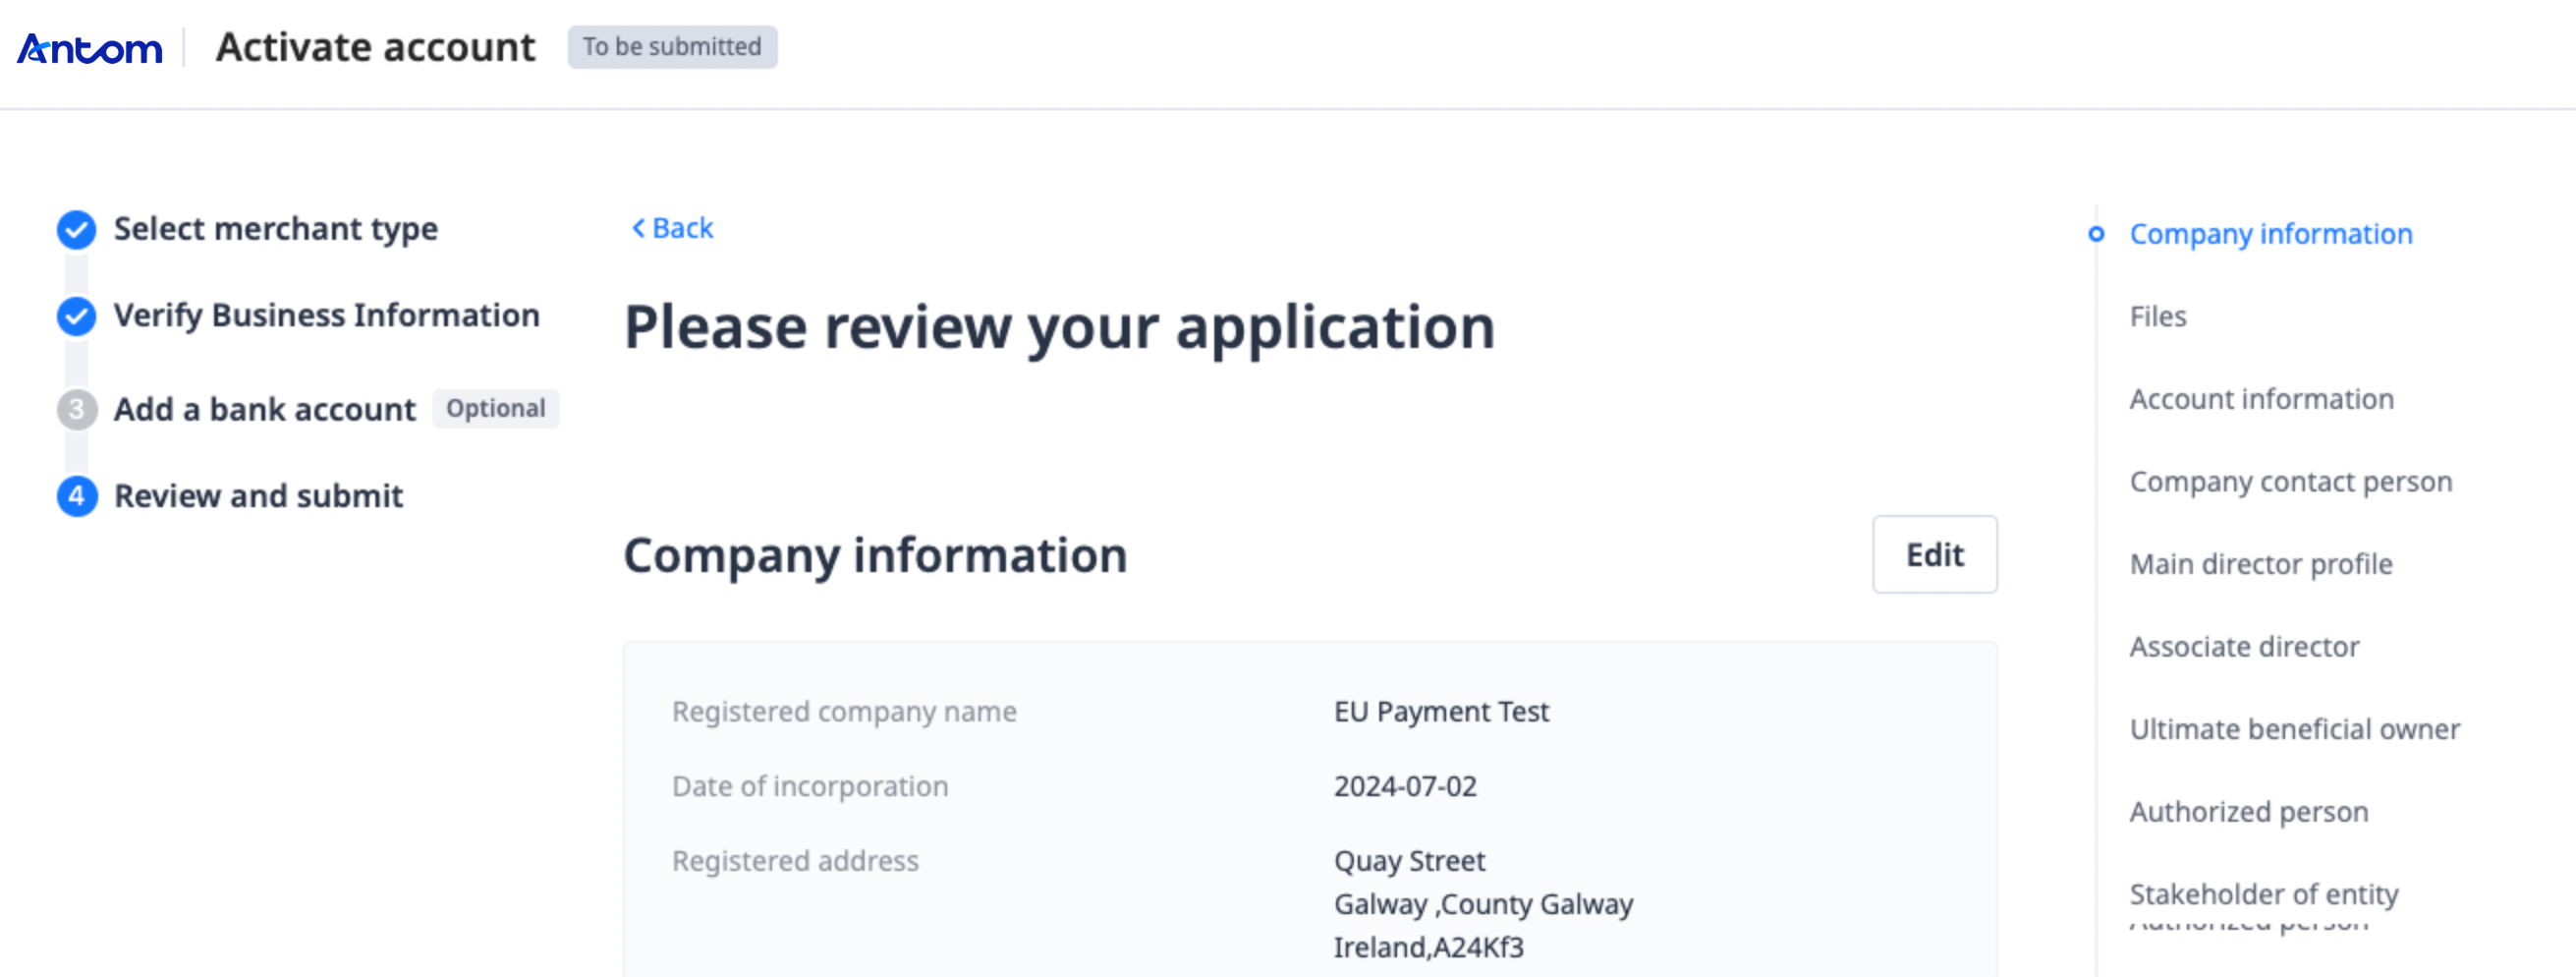Jump to the Files section
The image size is (2576, 977).
tap(2158, 317)
